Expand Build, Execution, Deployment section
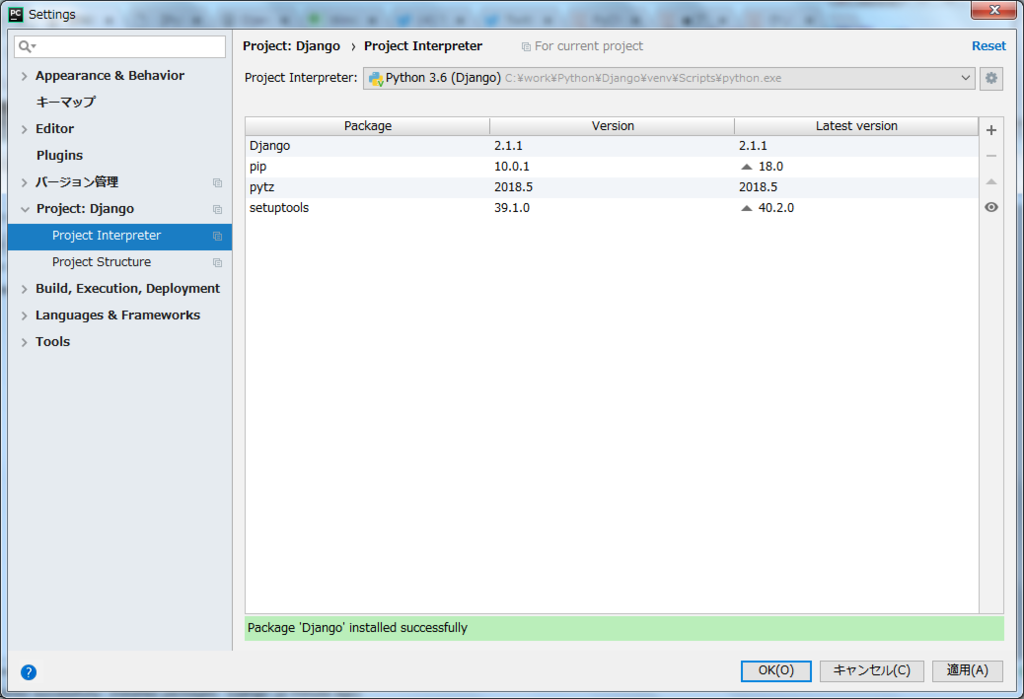Viewport: 1024px width, 699px height. pyautogui.click(x=24, y=289)
